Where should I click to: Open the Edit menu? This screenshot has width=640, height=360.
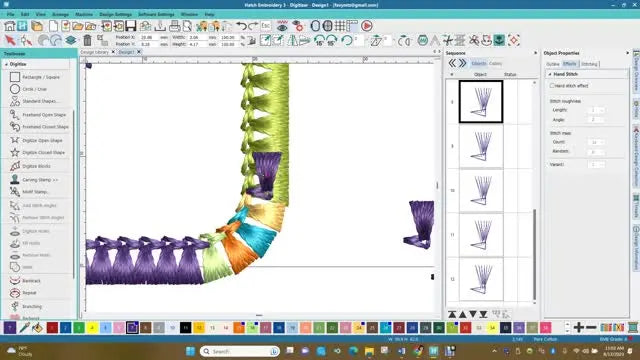click(24, 15)
